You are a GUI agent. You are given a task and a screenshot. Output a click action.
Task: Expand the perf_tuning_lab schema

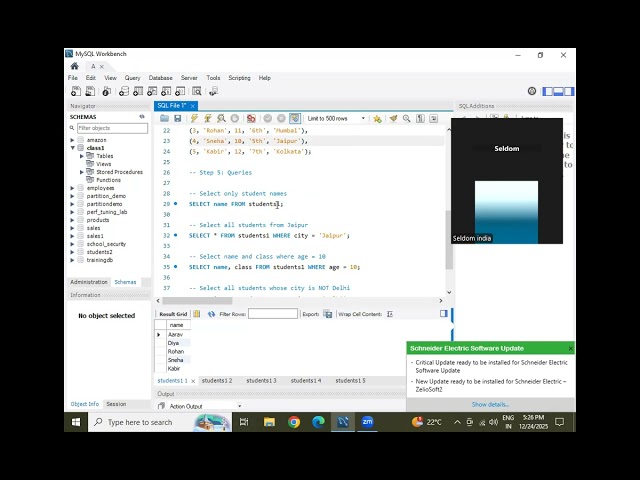pos(72,212)
